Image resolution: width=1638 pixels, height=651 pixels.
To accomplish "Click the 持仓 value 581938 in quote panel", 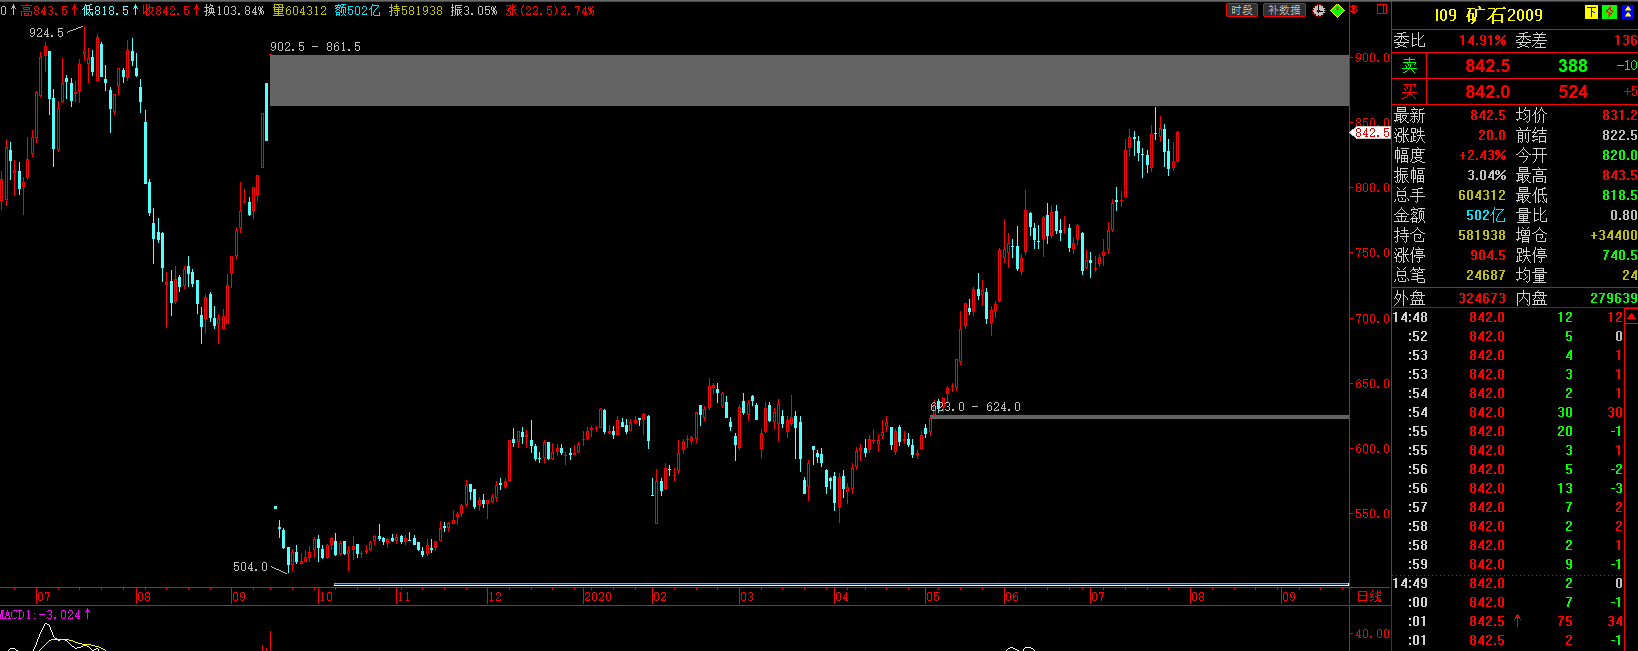I will 1482,236.
